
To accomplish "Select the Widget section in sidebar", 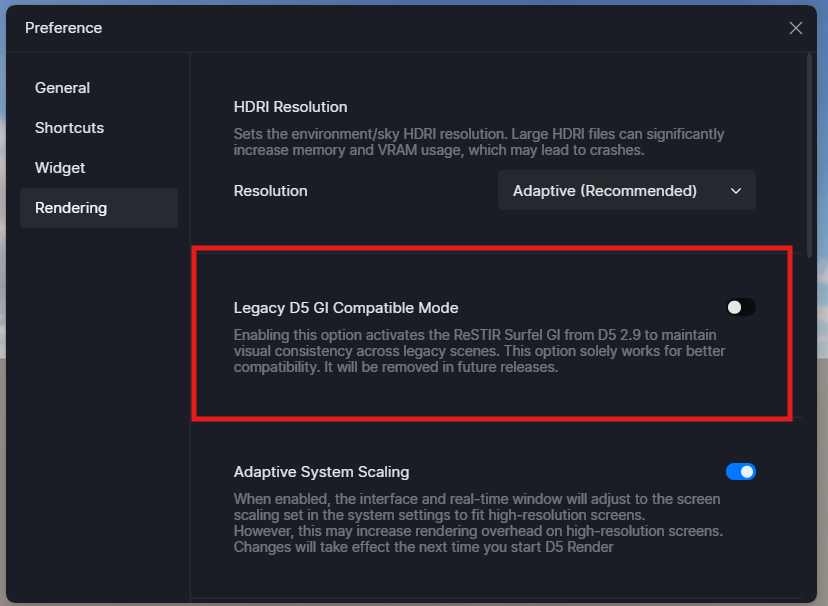I will (x=60, y=168).
